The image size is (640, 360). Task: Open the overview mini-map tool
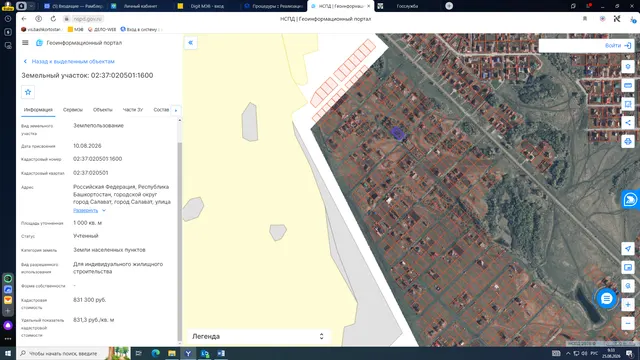click(x=628, y=267)
